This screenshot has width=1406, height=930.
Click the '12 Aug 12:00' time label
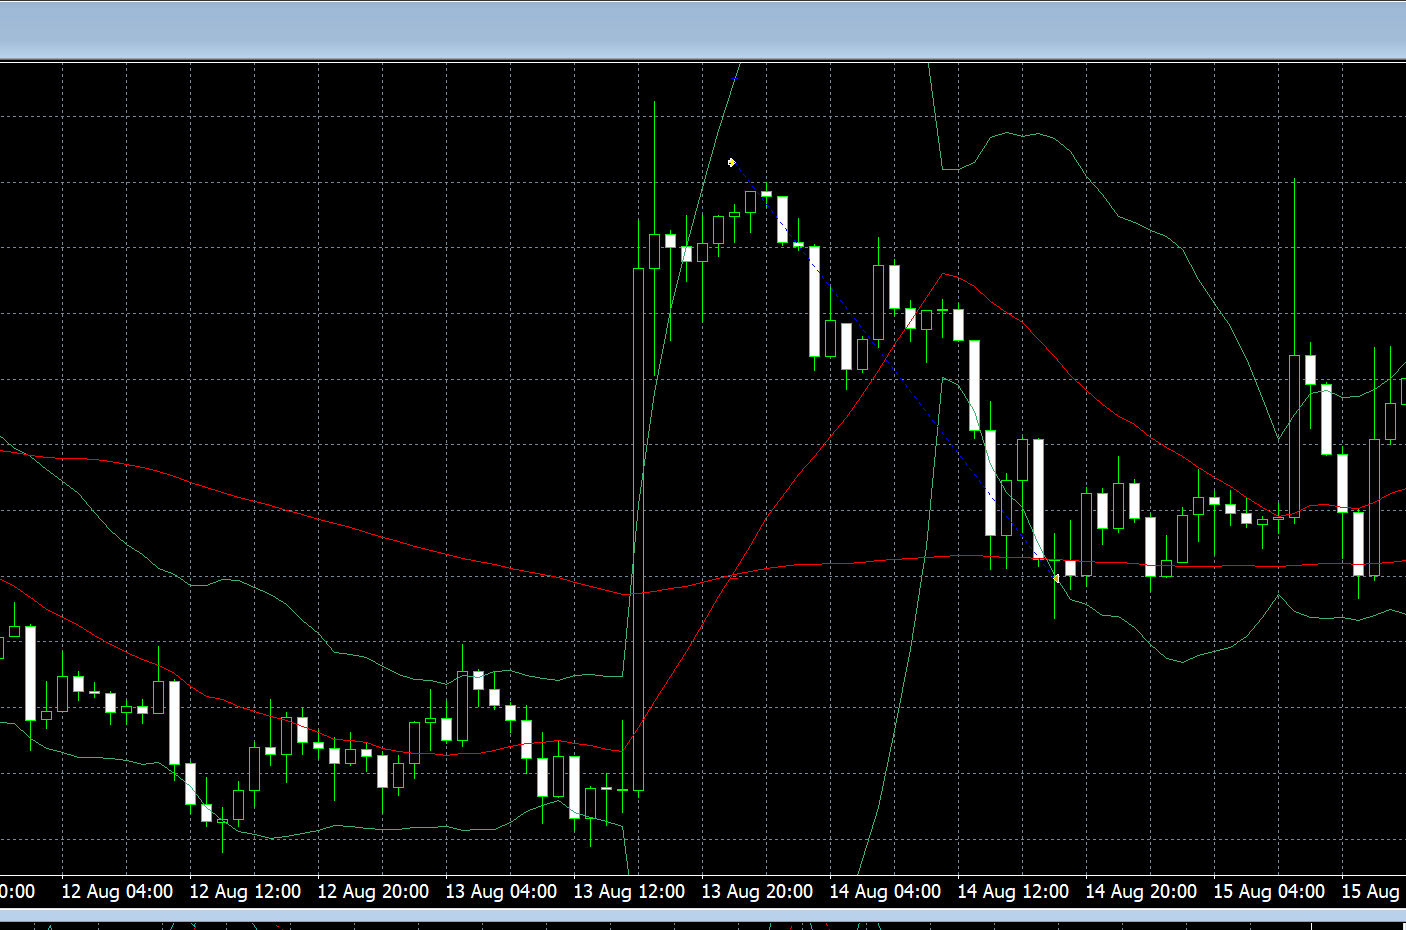coord(245,891)
